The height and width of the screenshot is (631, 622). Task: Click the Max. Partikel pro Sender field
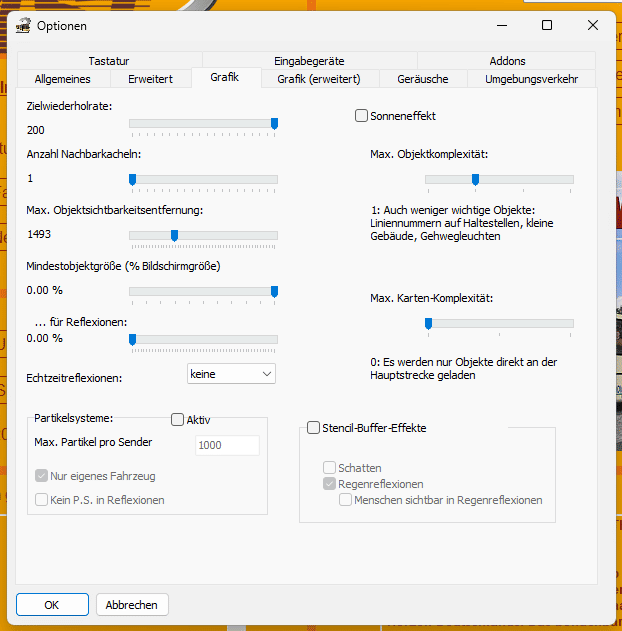(227, 445)
